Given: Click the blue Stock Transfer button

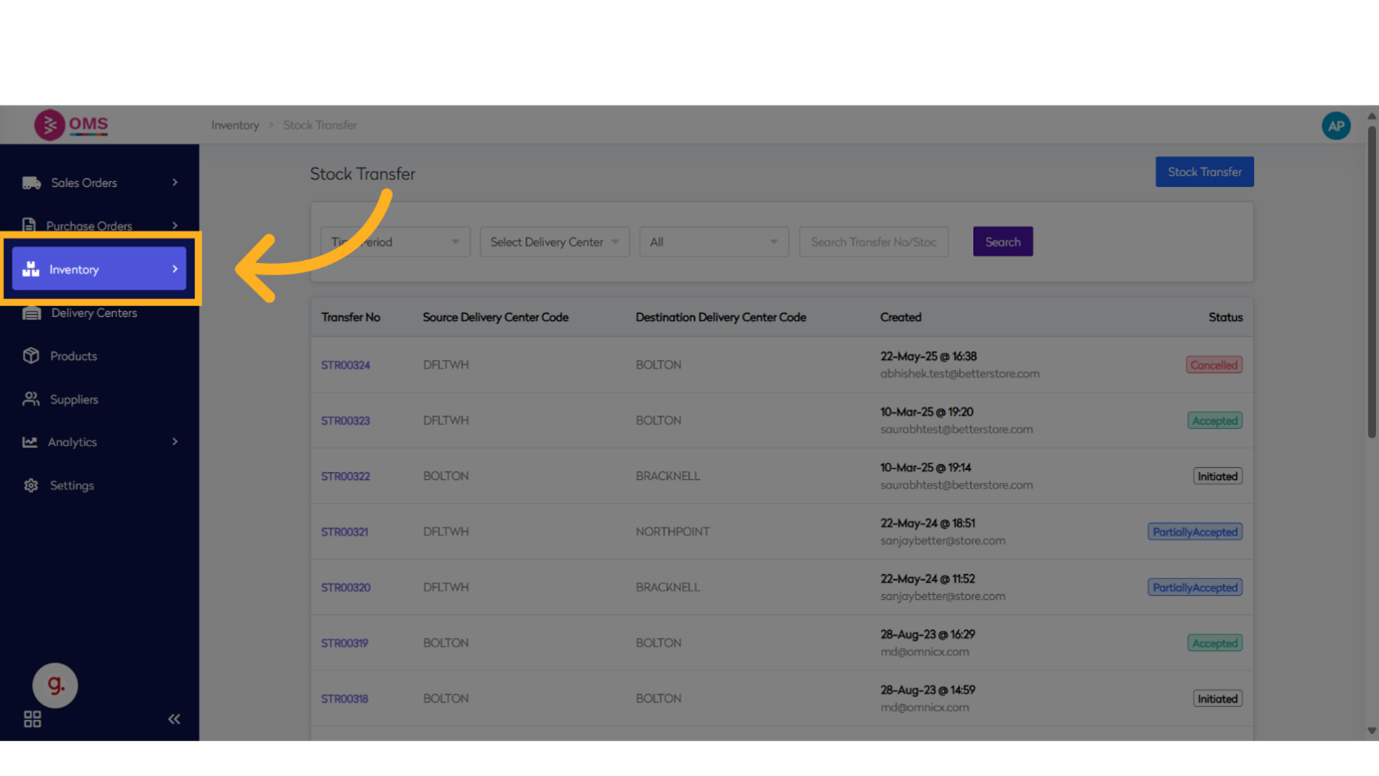Looking at the screenshot, I should coord(1204,172).
